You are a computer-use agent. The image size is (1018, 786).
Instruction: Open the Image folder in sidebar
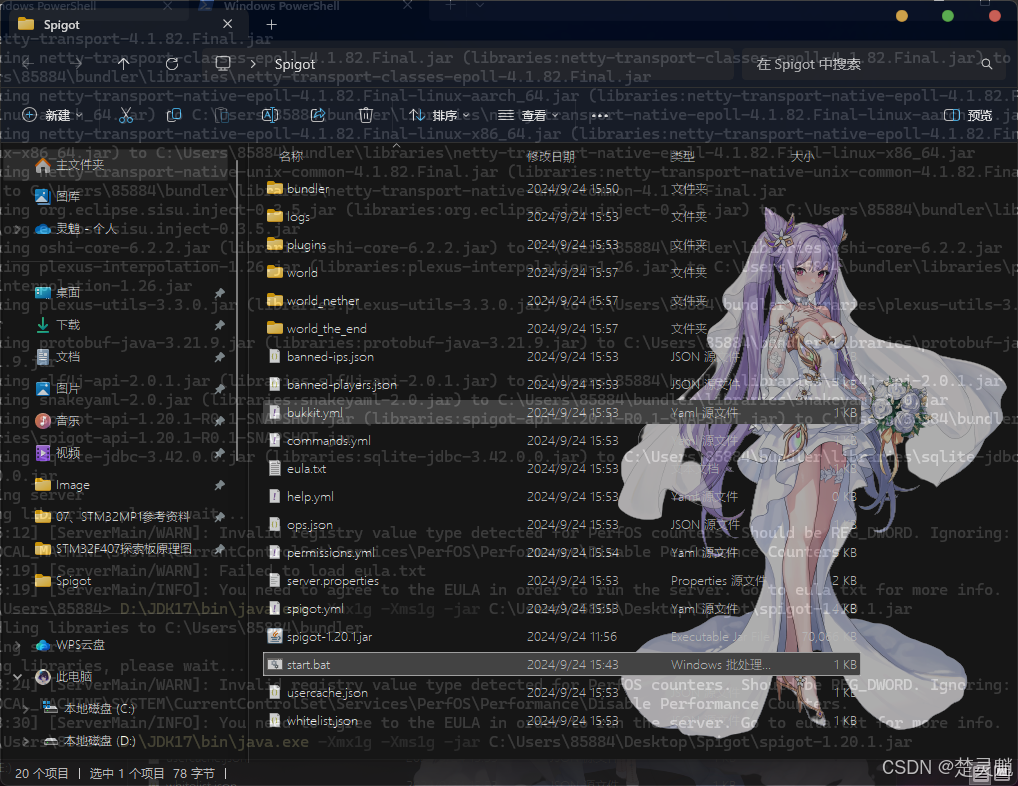click(x=62, y=485)
